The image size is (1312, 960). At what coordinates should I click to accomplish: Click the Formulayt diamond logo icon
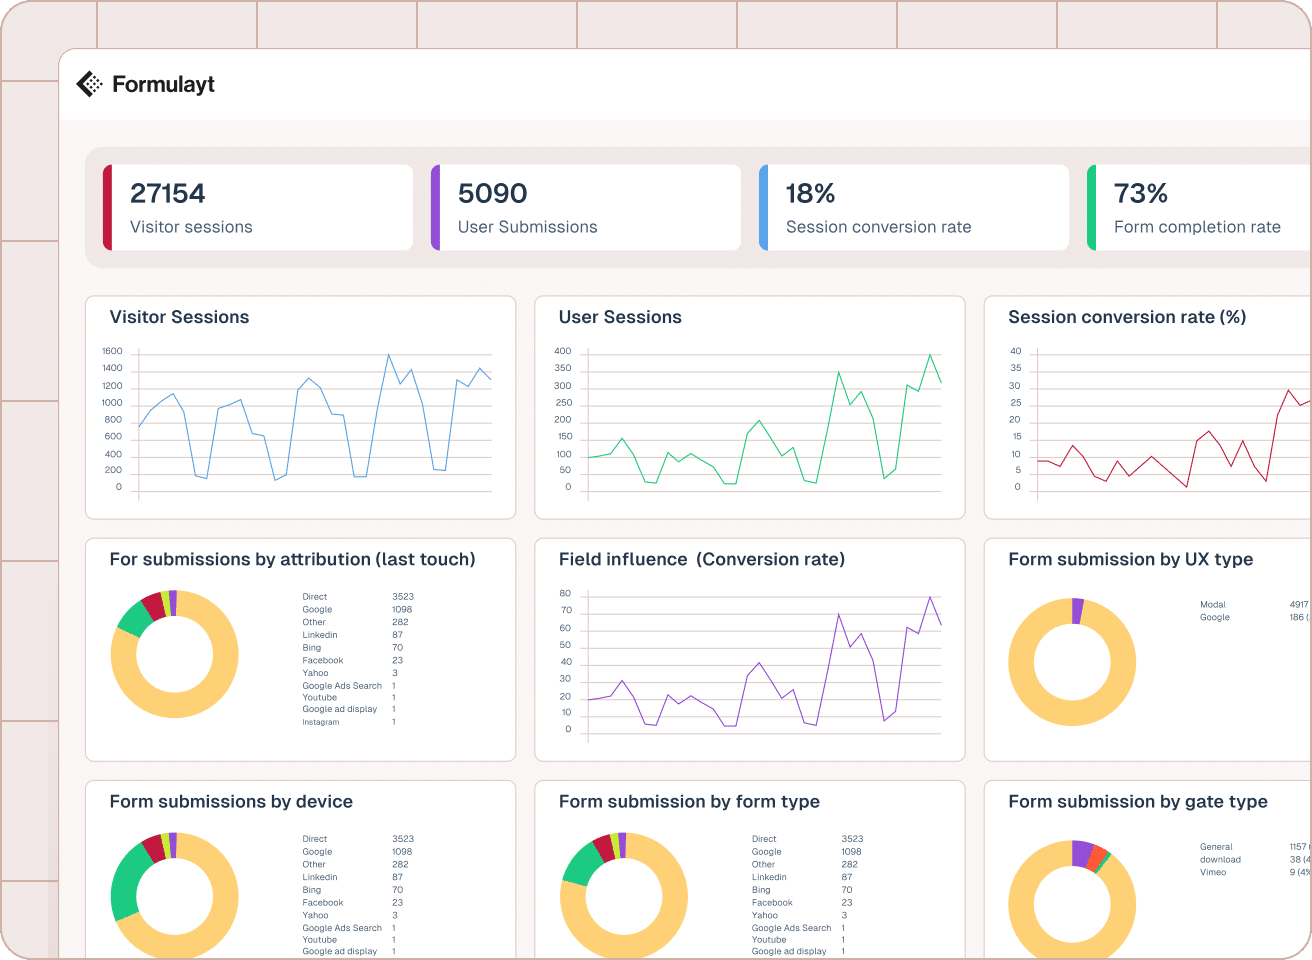[x=90, y=84]
